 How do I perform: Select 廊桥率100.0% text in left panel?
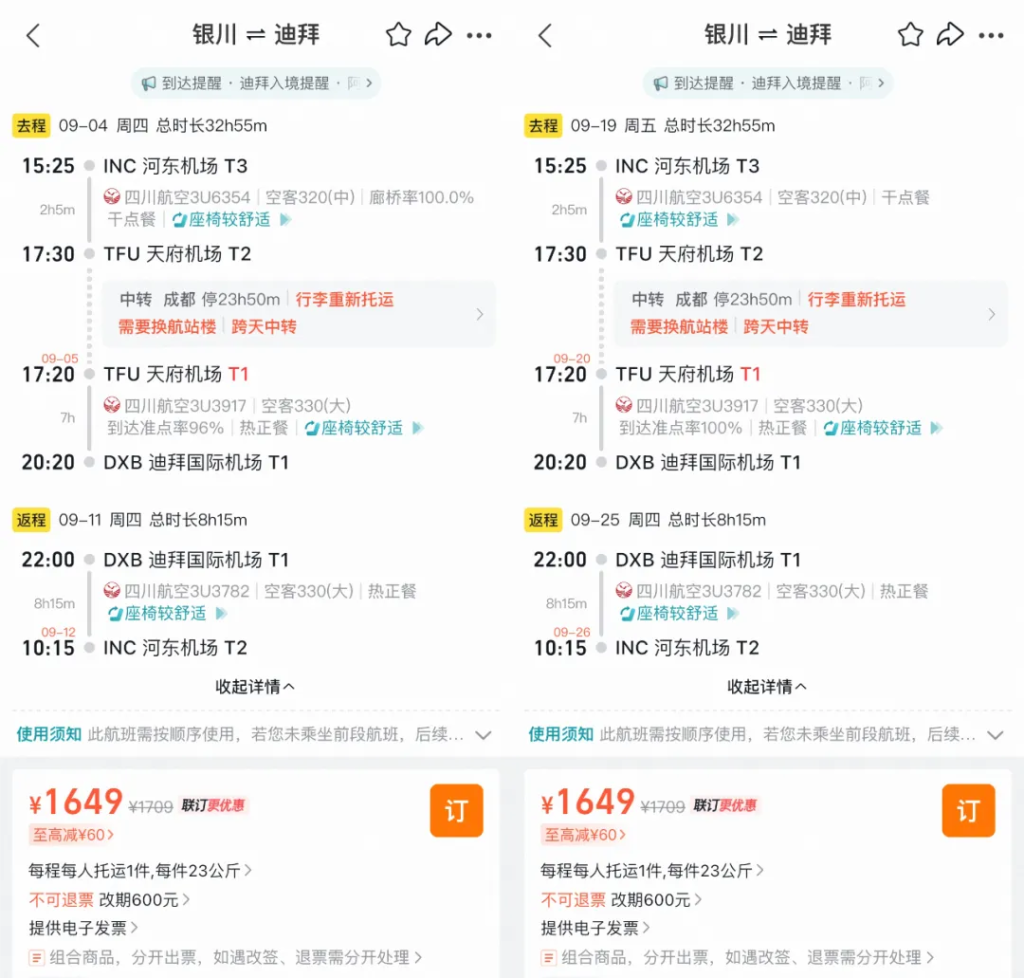[x=421, y=197]
